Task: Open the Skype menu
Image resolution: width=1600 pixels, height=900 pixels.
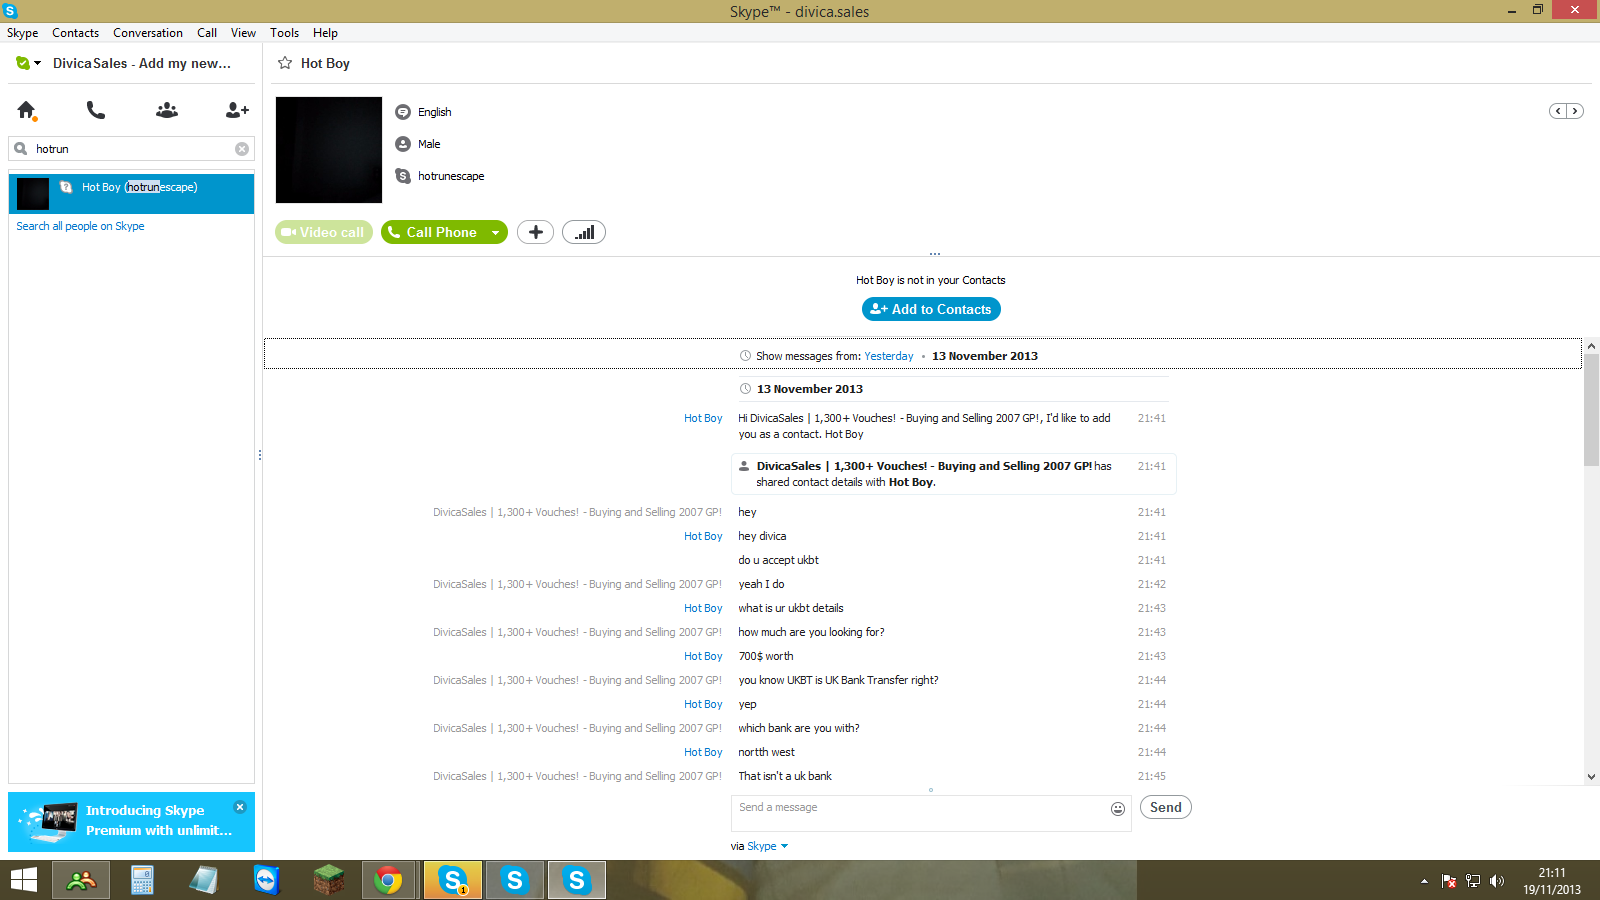Action: (23, 33)
